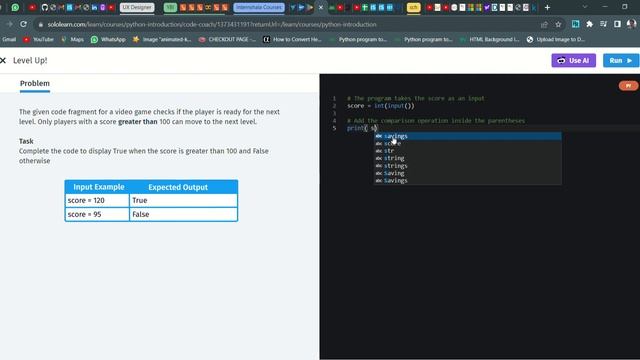
Task: Click code line 2 'score = int(input())'
Action: [380, 106]
